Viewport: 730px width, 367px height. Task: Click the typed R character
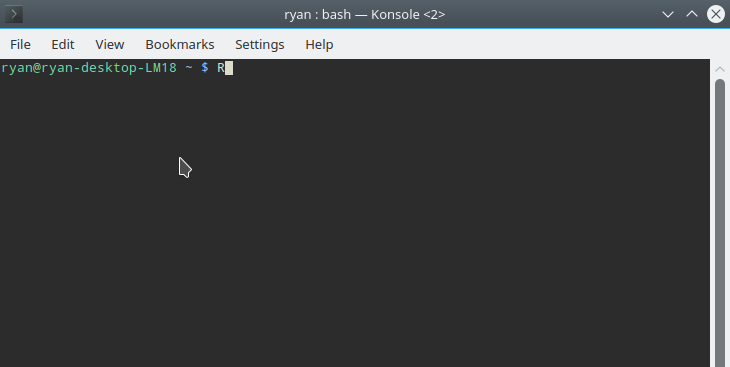click(221, 68)
